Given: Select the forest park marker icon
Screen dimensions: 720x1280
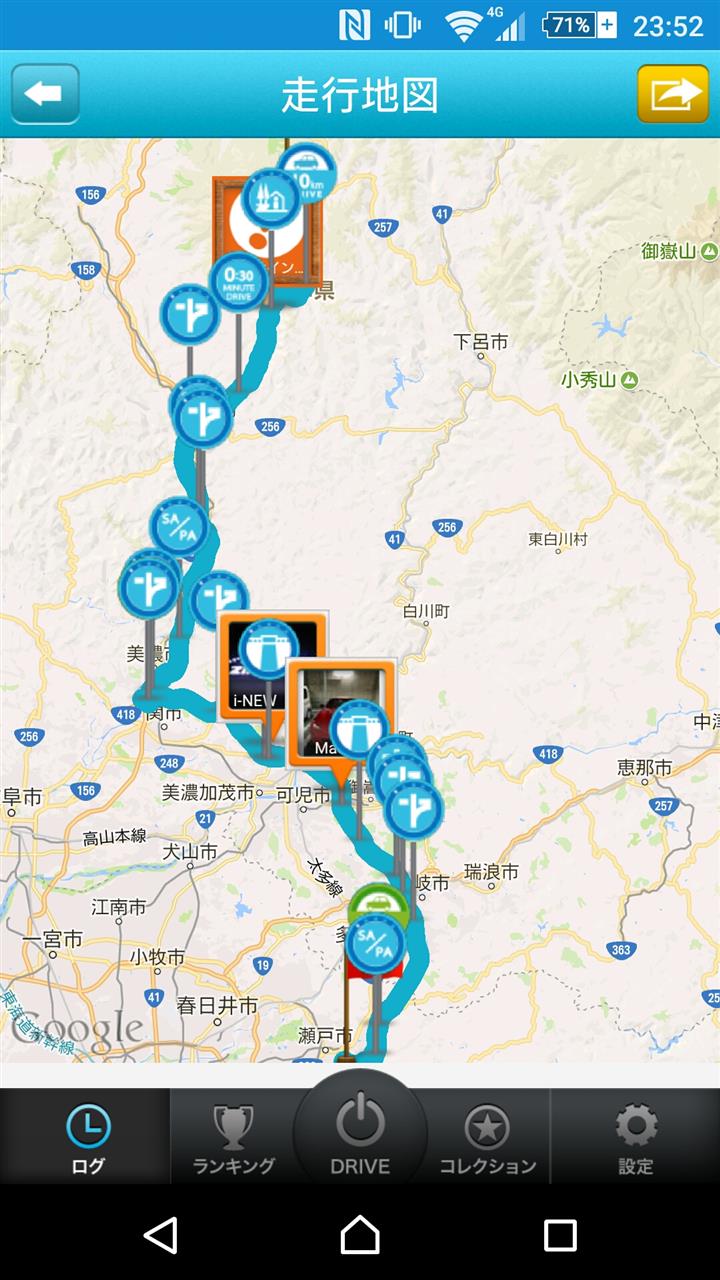Looking at the screenshot, I should [x=270, y=199].
